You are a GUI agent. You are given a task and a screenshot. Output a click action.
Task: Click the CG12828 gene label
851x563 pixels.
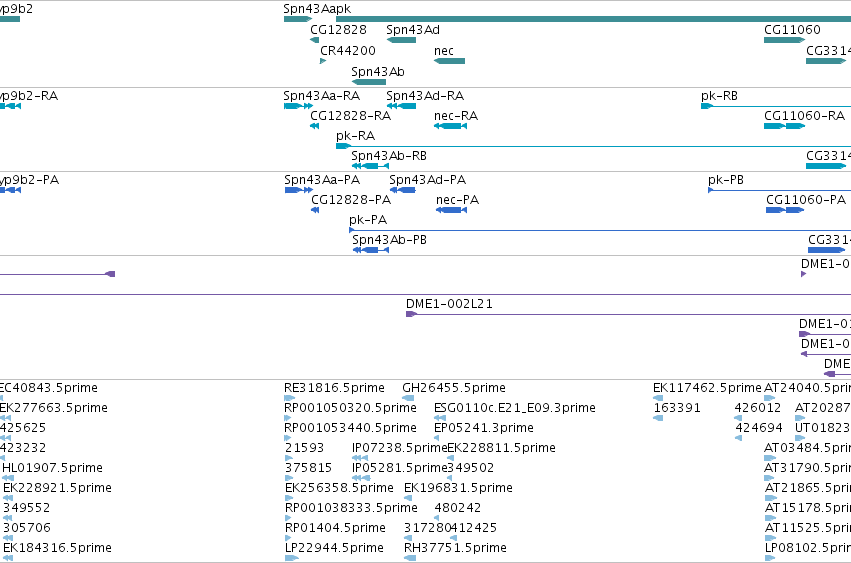coord(338,30)
